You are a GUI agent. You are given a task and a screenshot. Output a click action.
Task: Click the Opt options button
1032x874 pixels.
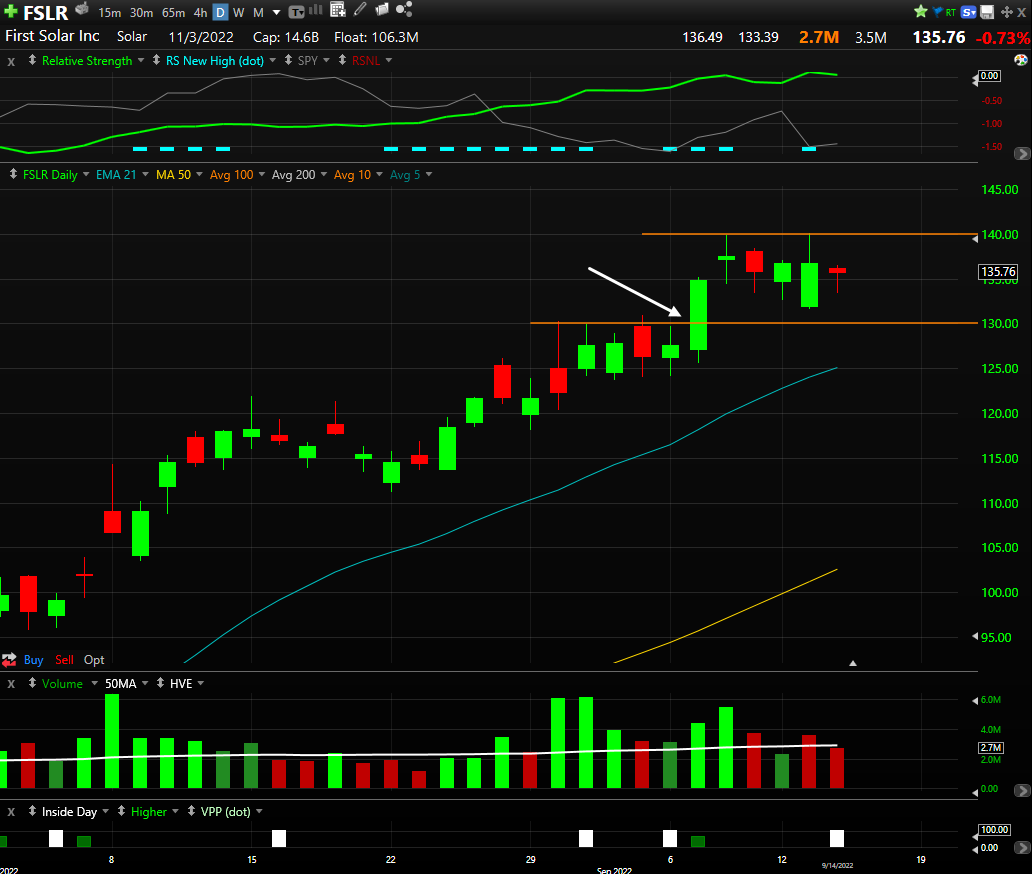(94, 659)
